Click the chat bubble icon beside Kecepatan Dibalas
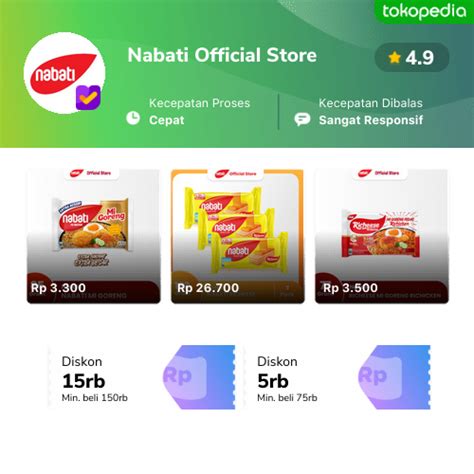The image size is (474, 474). [302, 119]
